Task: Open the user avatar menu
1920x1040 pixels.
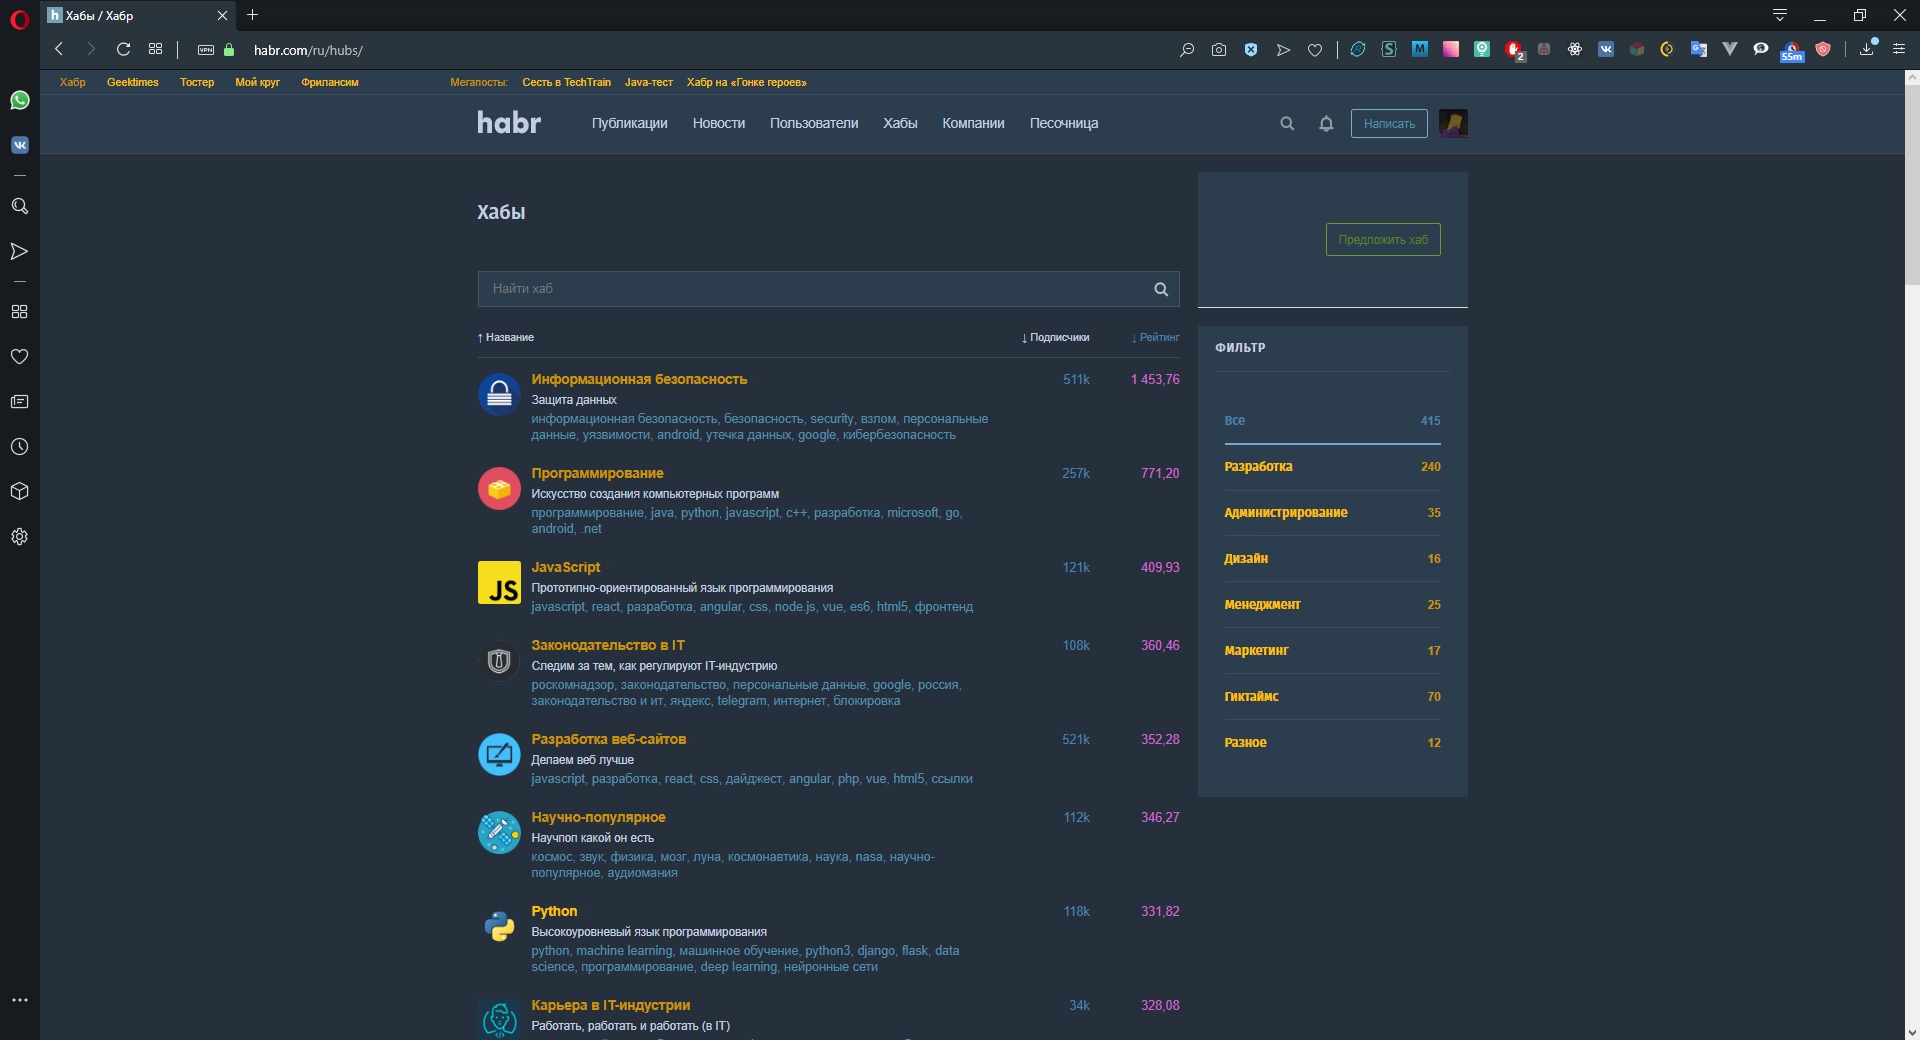Action: tap(1453, 123)
